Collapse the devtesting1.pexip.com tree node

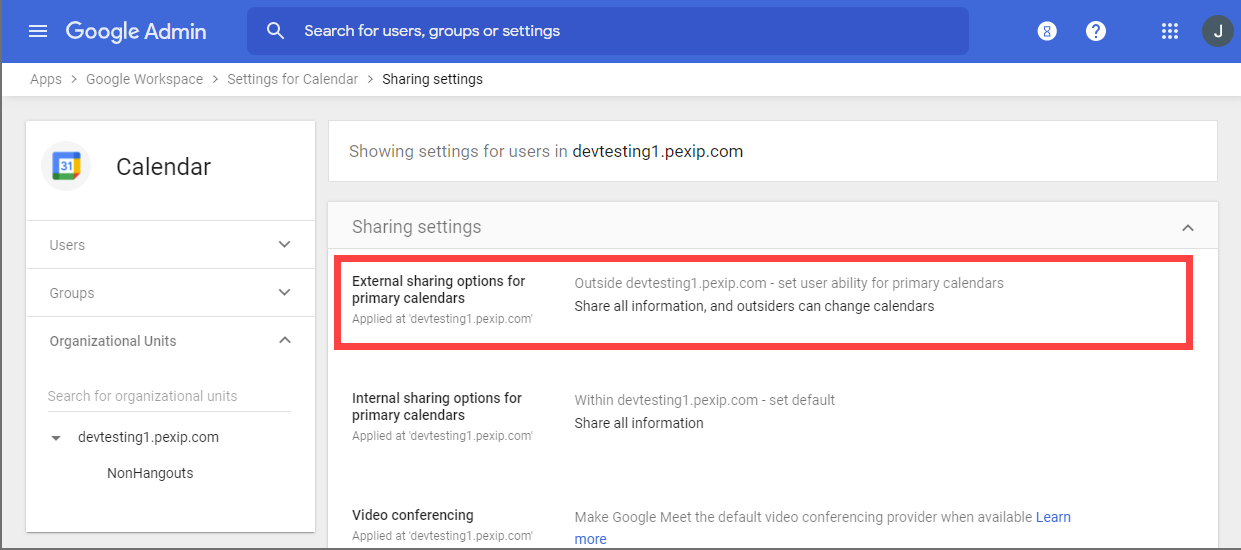(56, 438)
